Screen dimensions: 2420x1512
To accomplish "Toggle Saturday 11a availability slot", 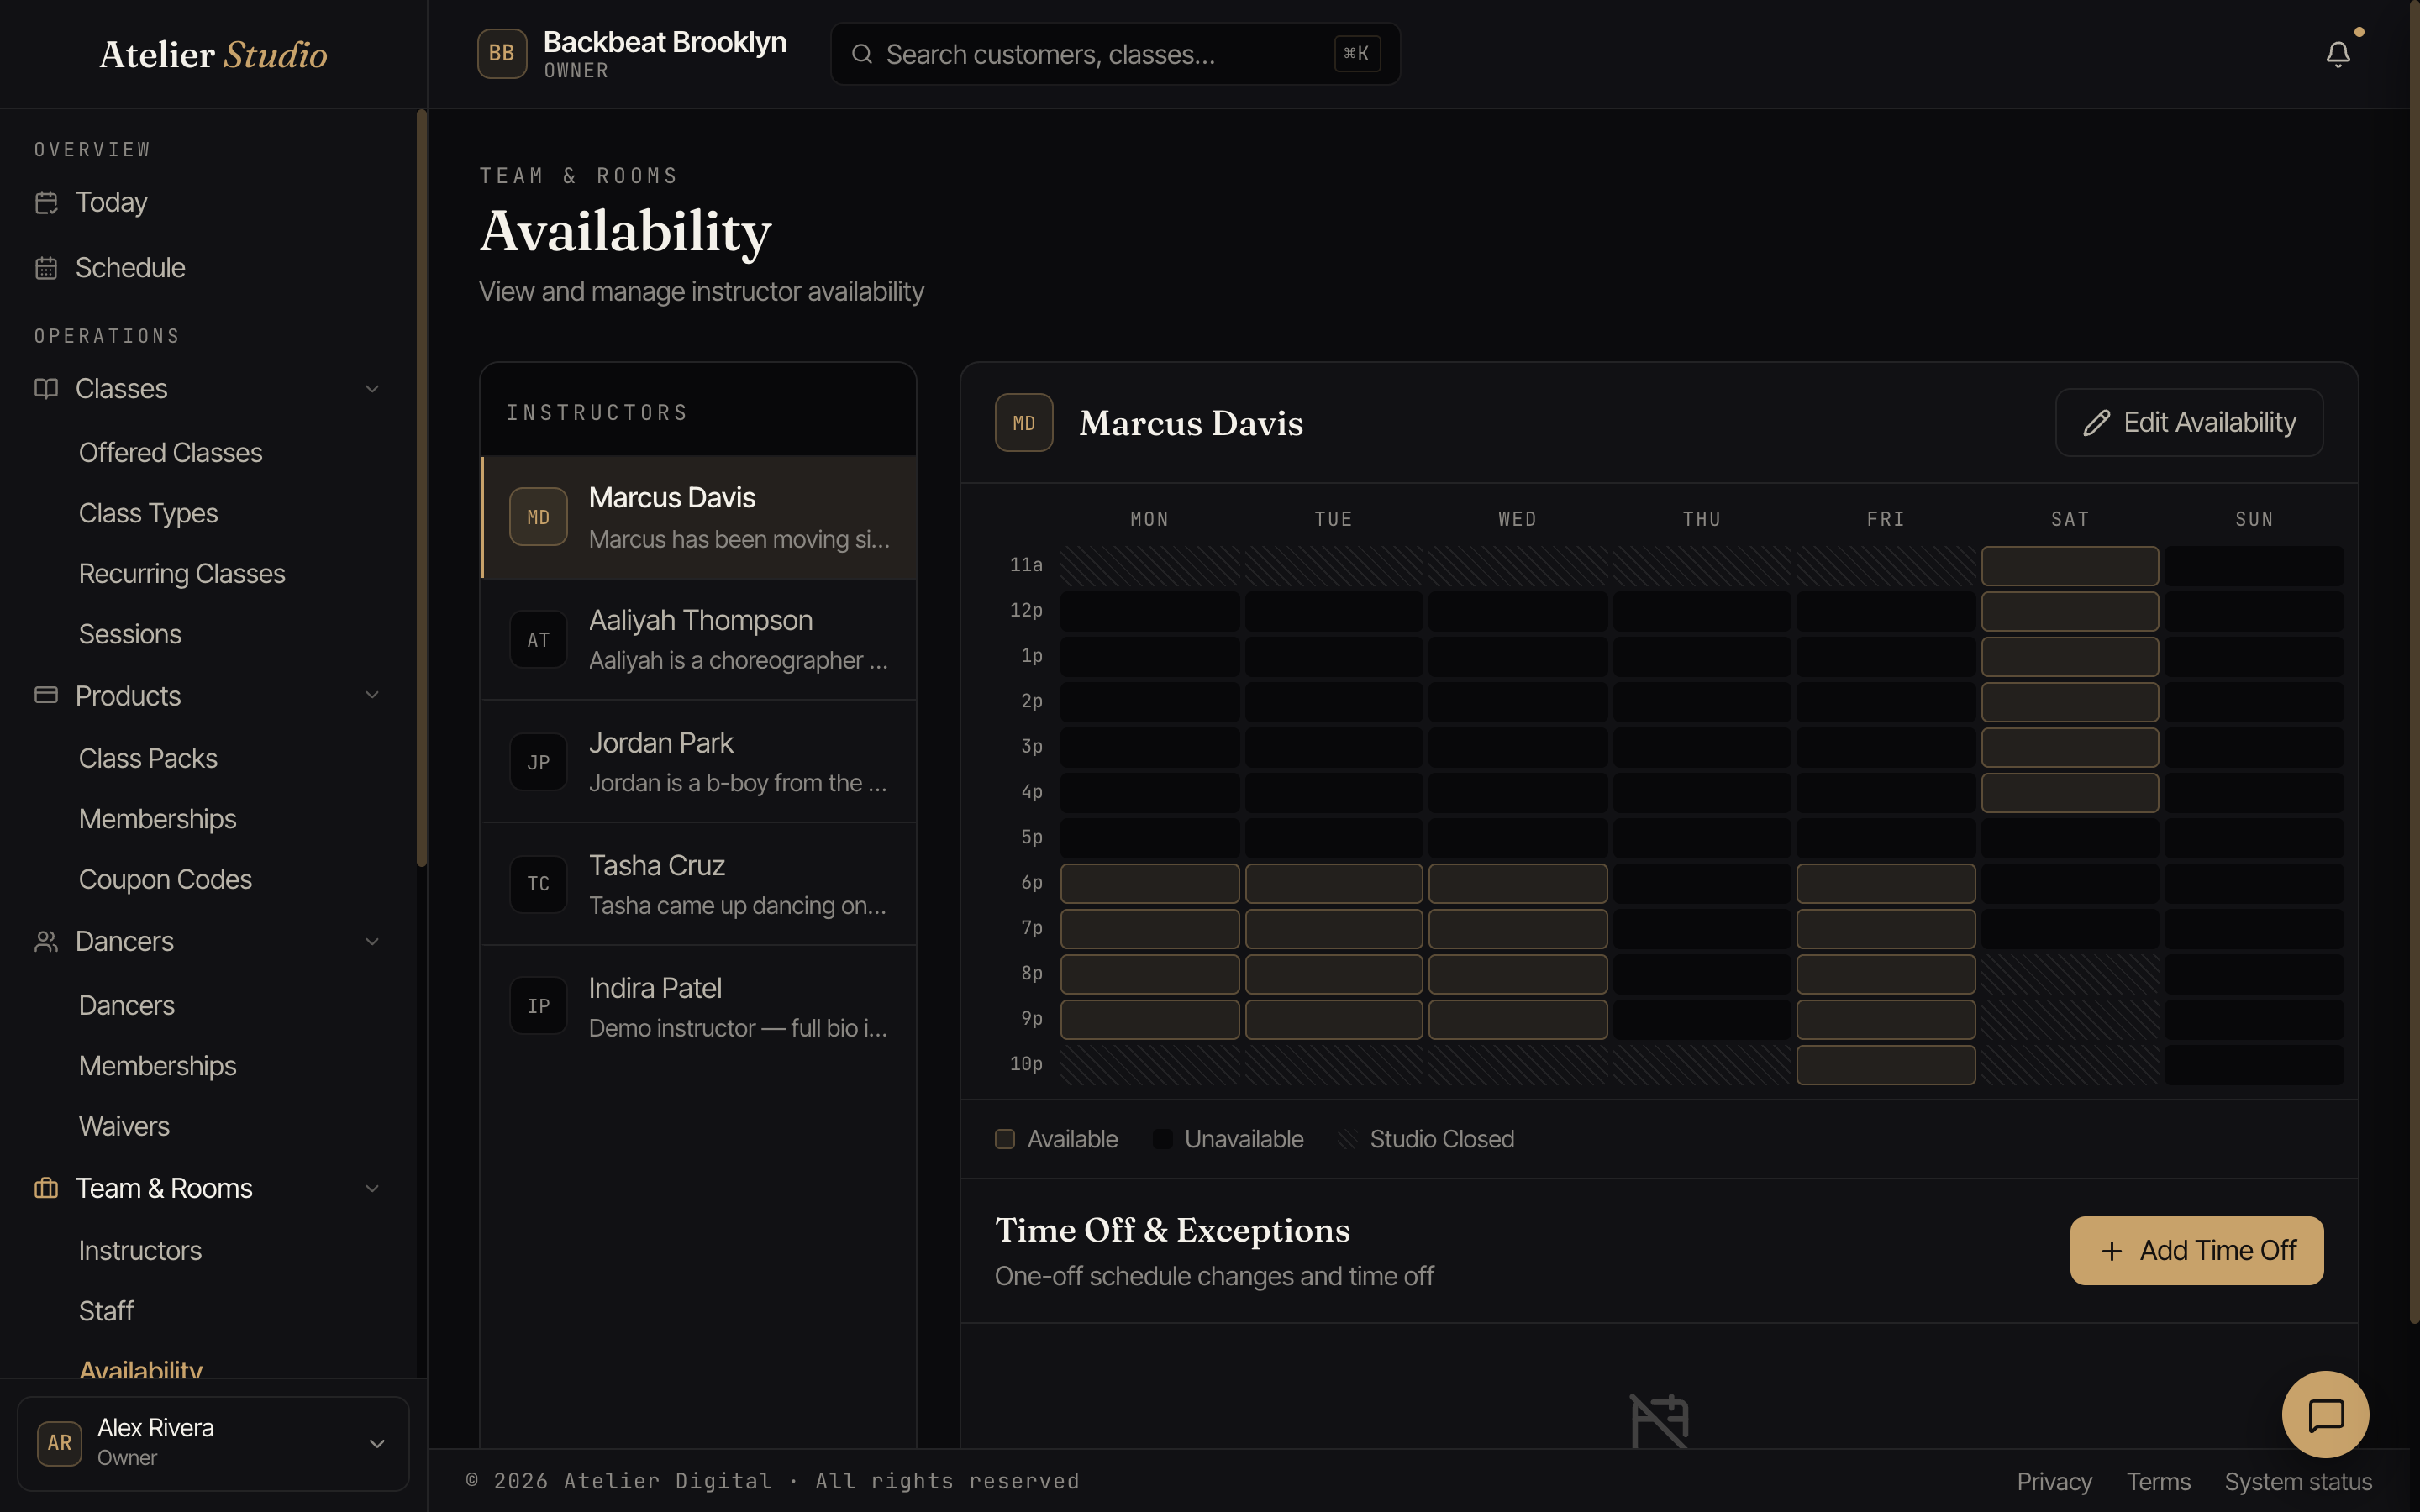I will (2070, 566).
